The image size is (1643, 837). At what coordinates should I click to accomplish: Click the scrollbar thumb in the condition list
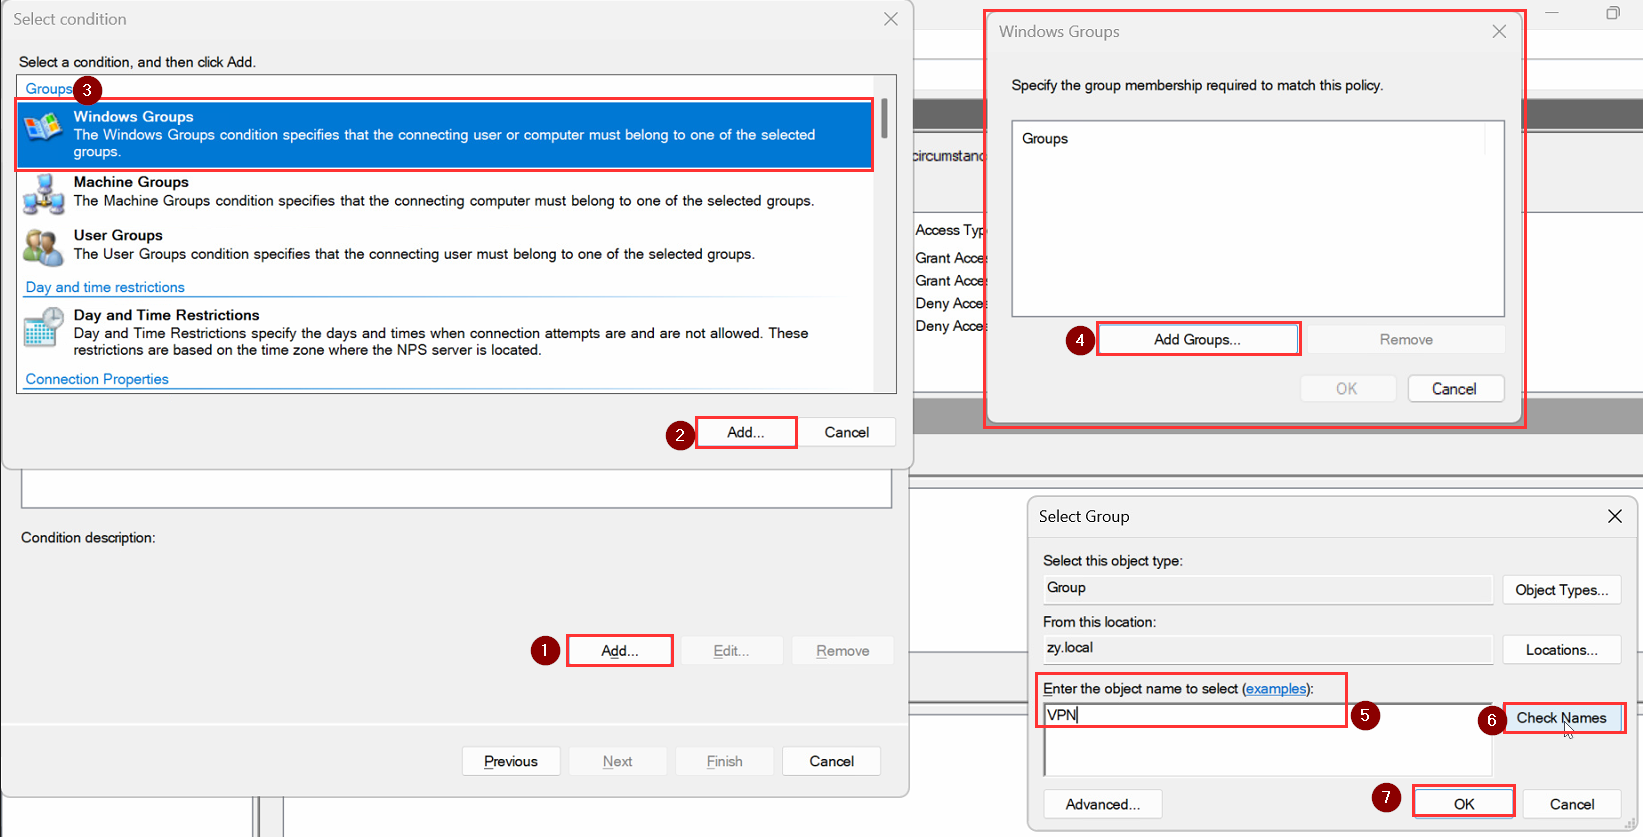click(884, 118)
